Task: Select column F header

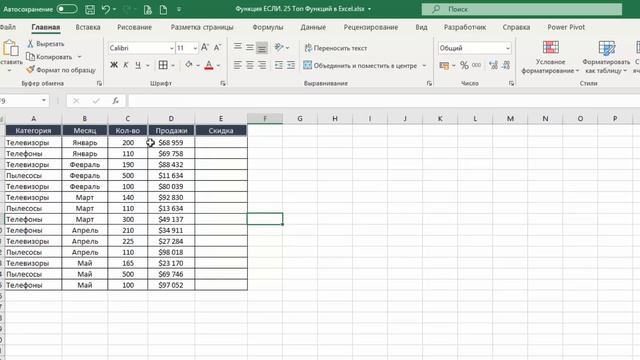Action: 265,118
